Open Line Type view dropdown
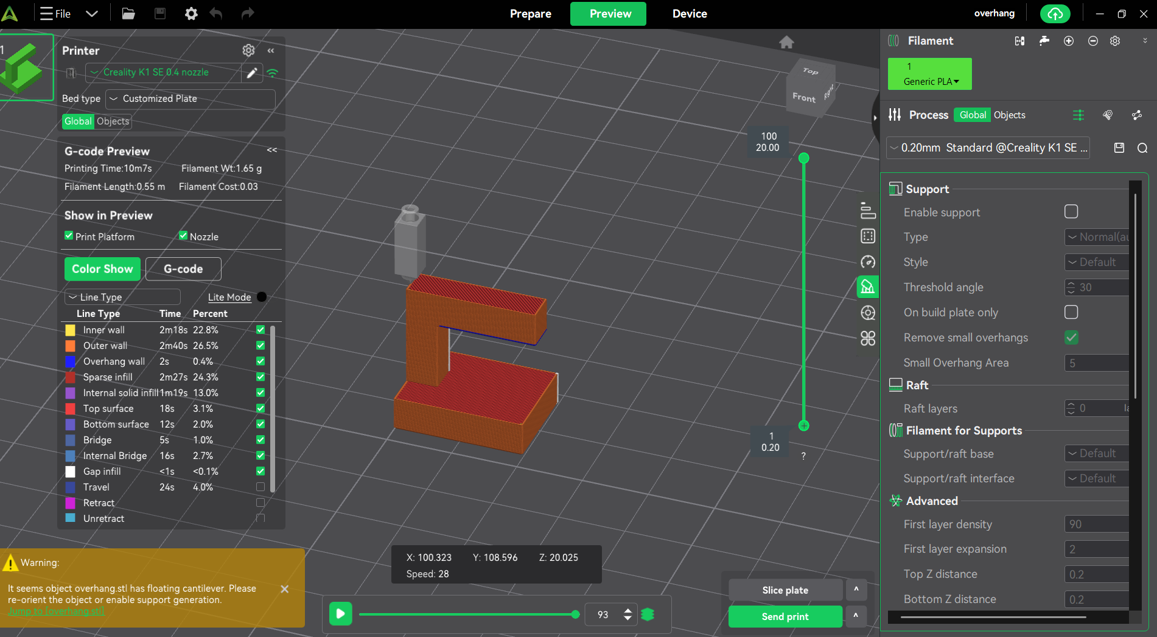The image size is (1157, 637). [122, 297]
